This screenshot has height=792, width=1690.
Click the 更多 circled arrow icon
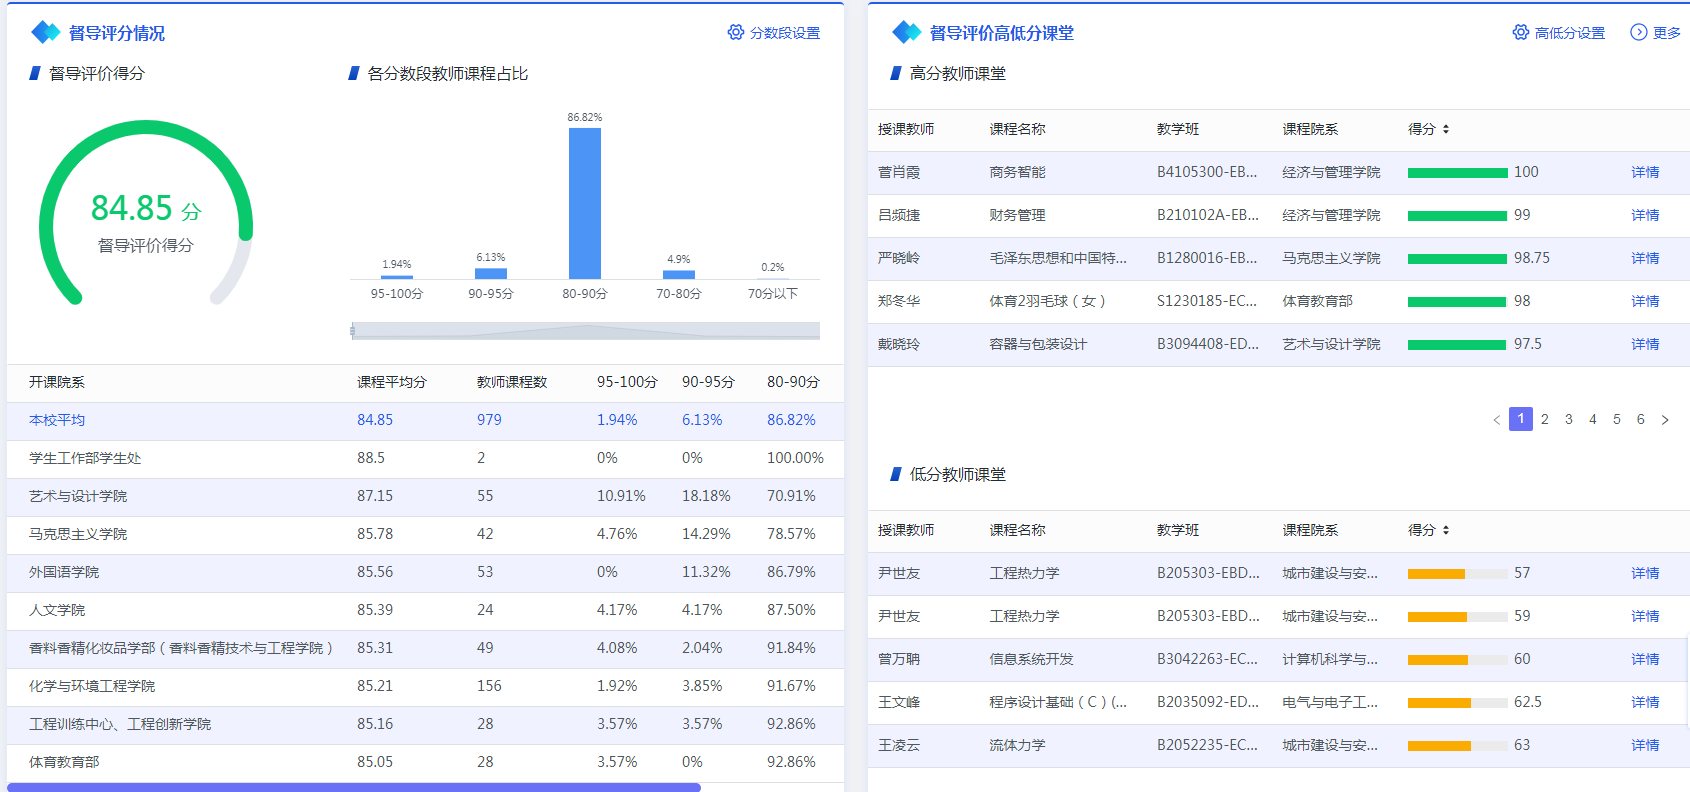[1638, 33]
